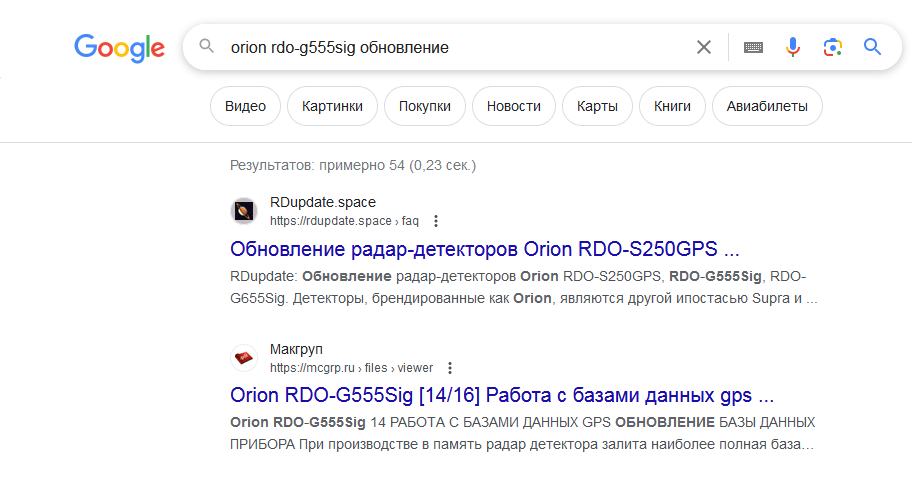912x485 pixels.
Task: Open the Orion RDO-G555Sig Работа с базами link
Action: 502,394
